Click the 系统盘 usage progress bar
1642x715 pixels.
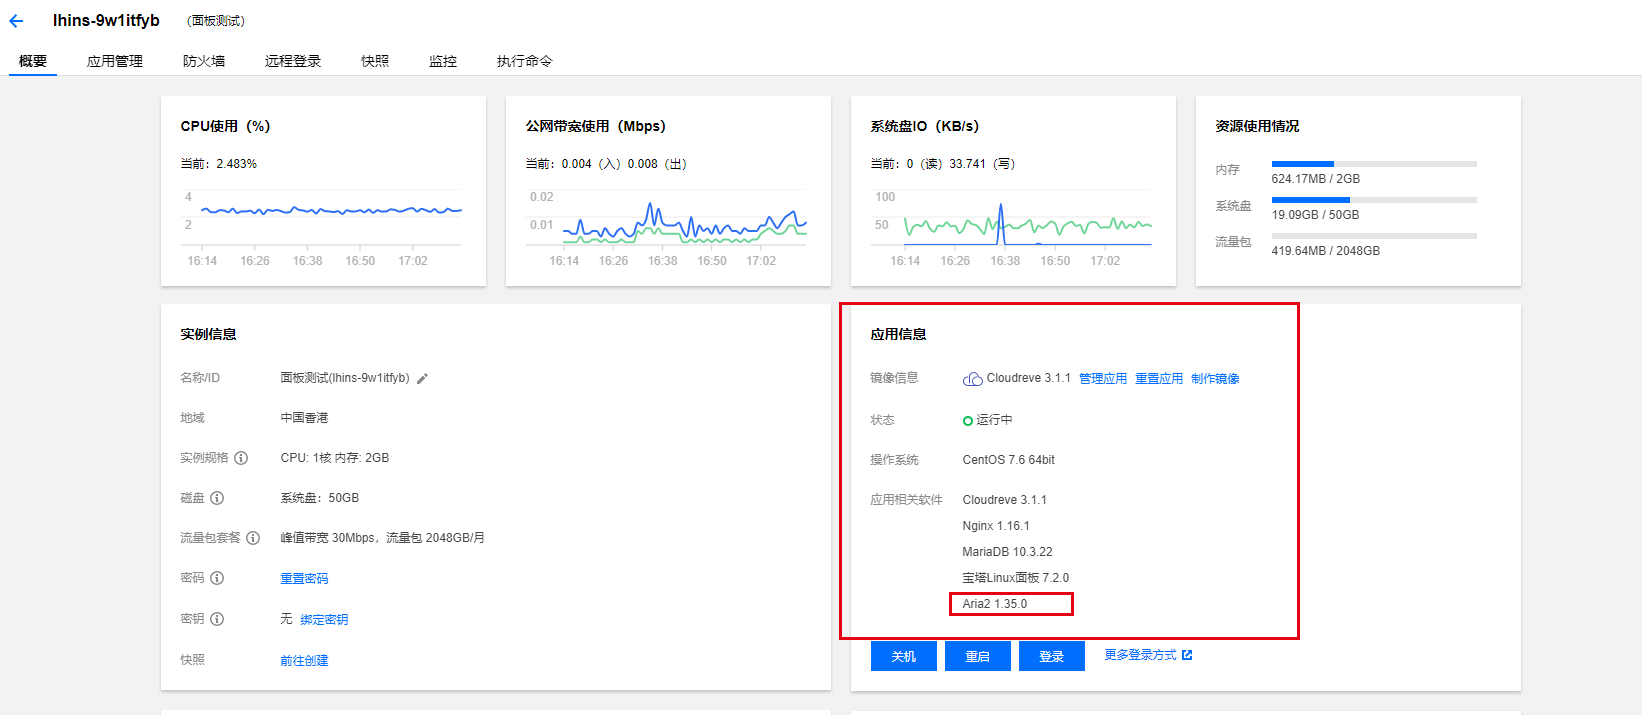(1374, 200)
